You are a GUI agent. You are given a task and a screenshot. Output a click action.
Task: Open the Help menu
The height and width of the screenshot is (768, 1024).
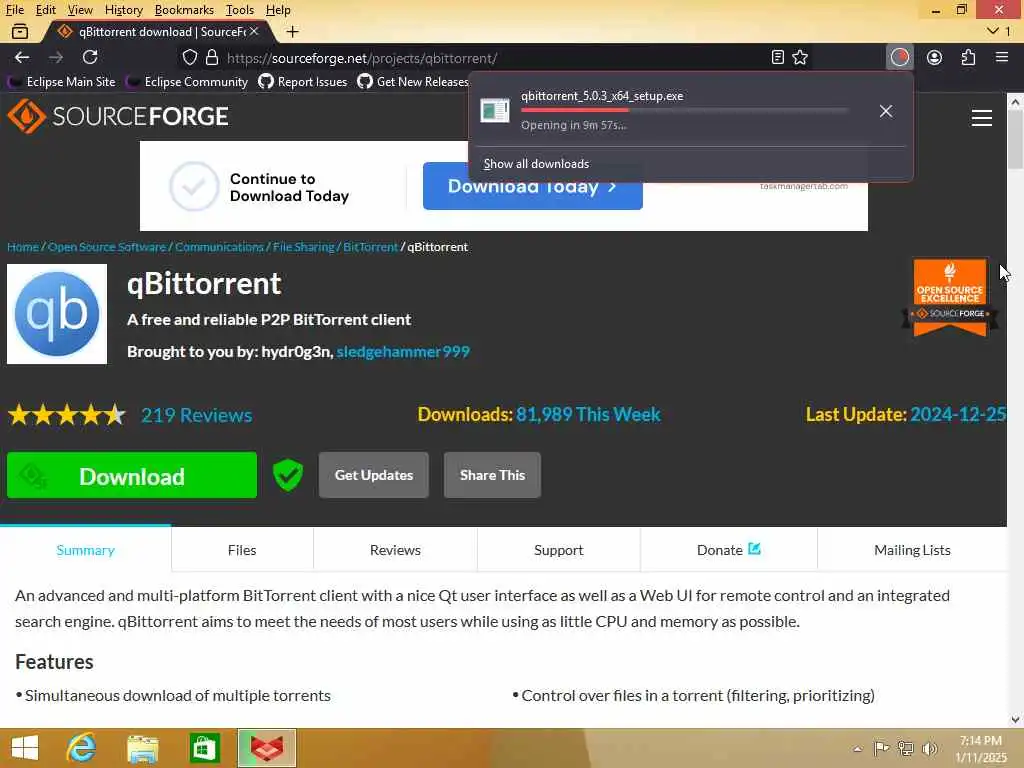click(x=278, y=10)
